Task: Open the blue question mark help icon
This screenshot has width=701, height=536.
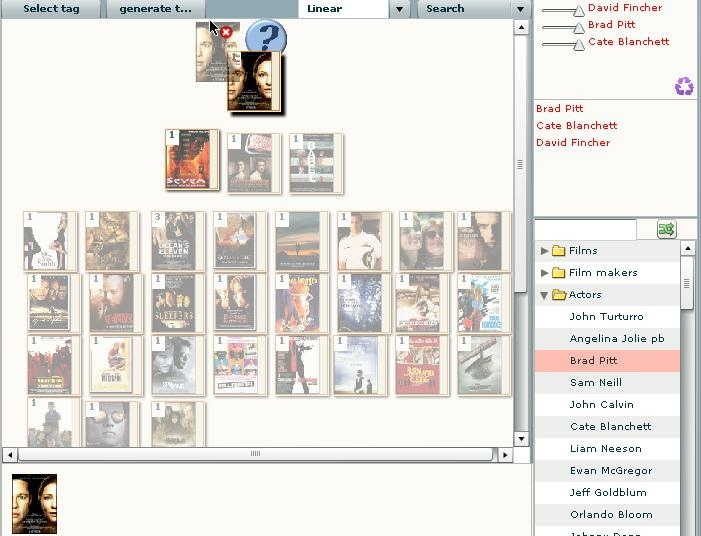Action: click(266, 37)
